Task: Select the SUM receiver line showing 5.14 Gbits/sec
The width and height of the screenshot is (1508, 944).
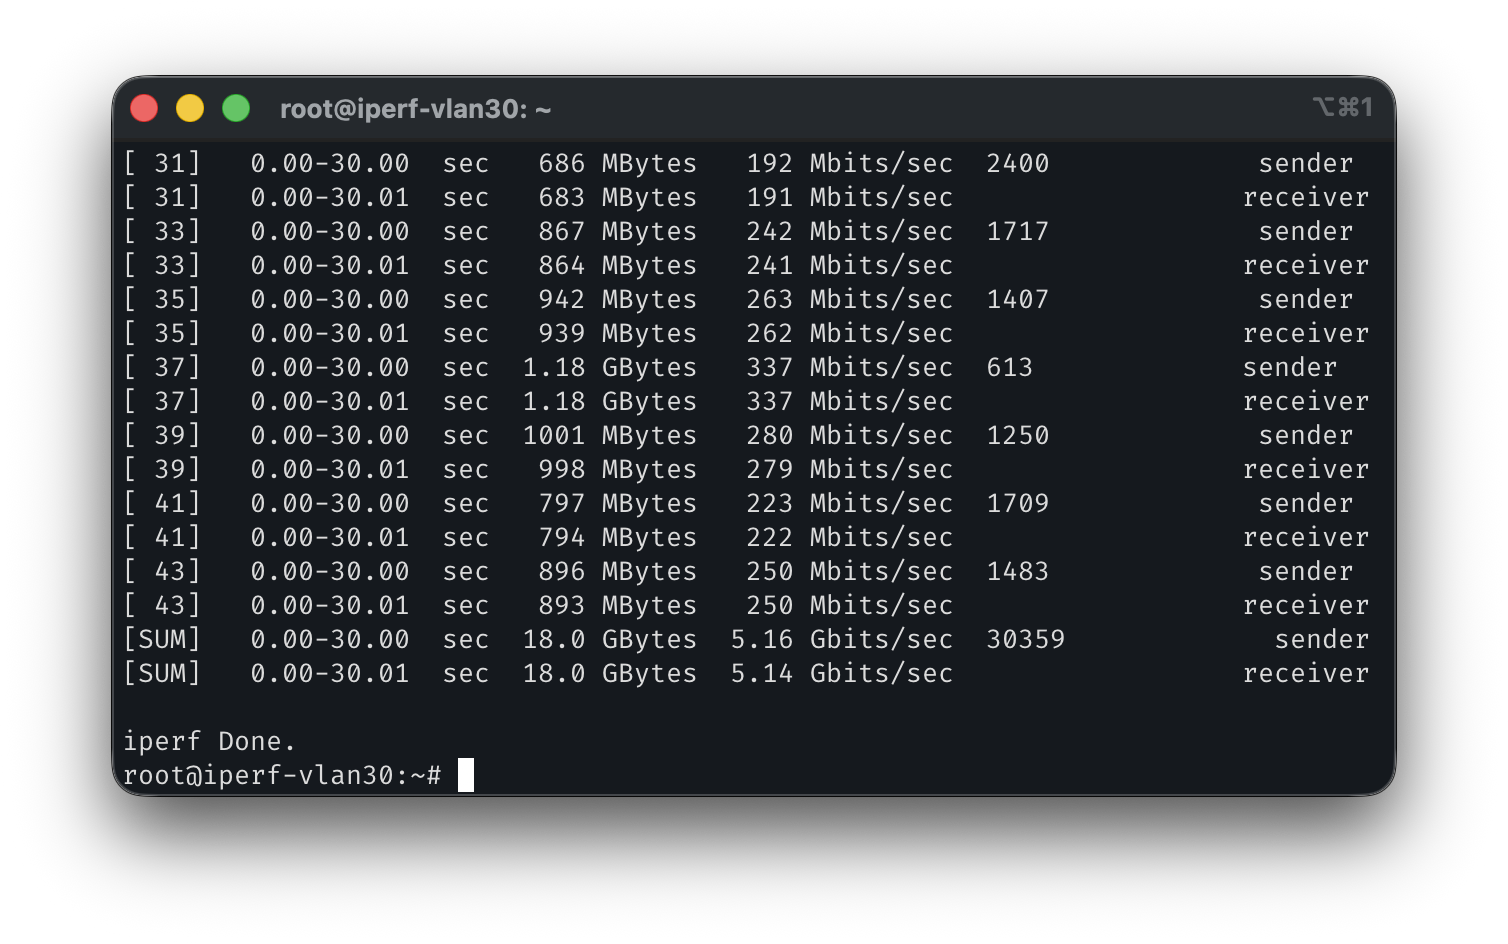Action: click(600, 673)
